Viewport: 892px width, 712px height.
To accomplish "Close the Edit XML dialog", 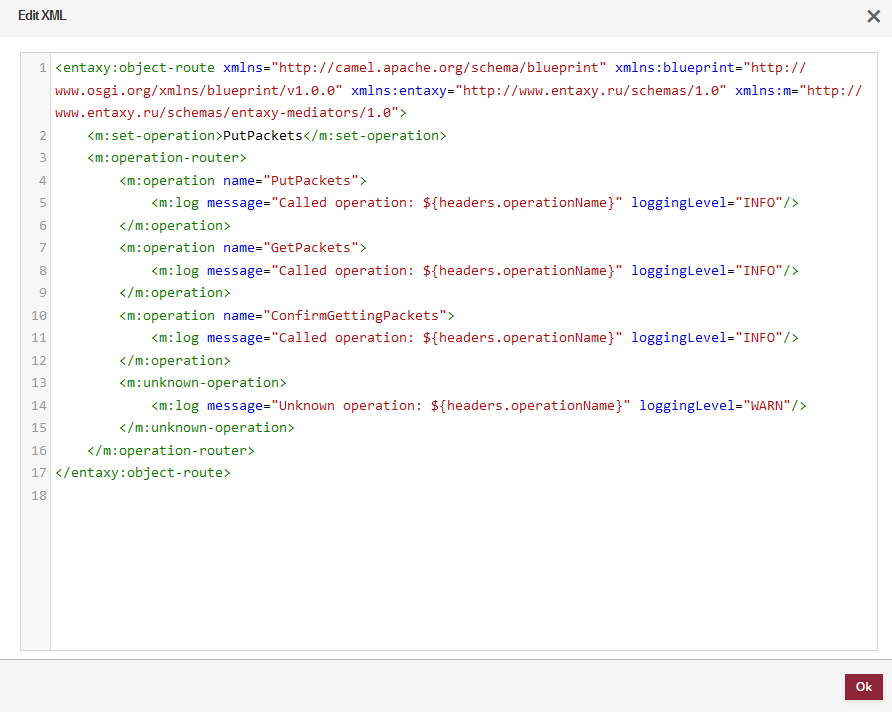I will click(x=873, y=16).
